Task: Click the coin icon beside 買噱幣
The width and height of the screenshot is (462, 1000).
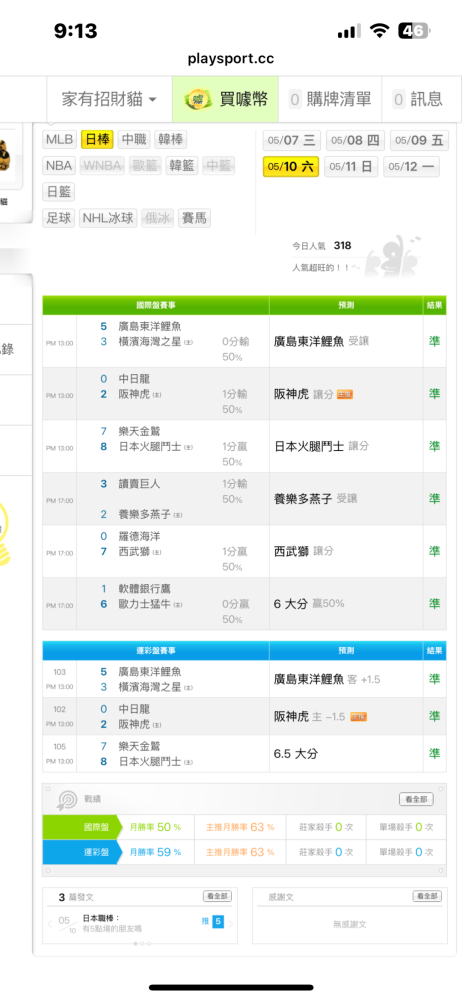Action: [x=198, y=99]
